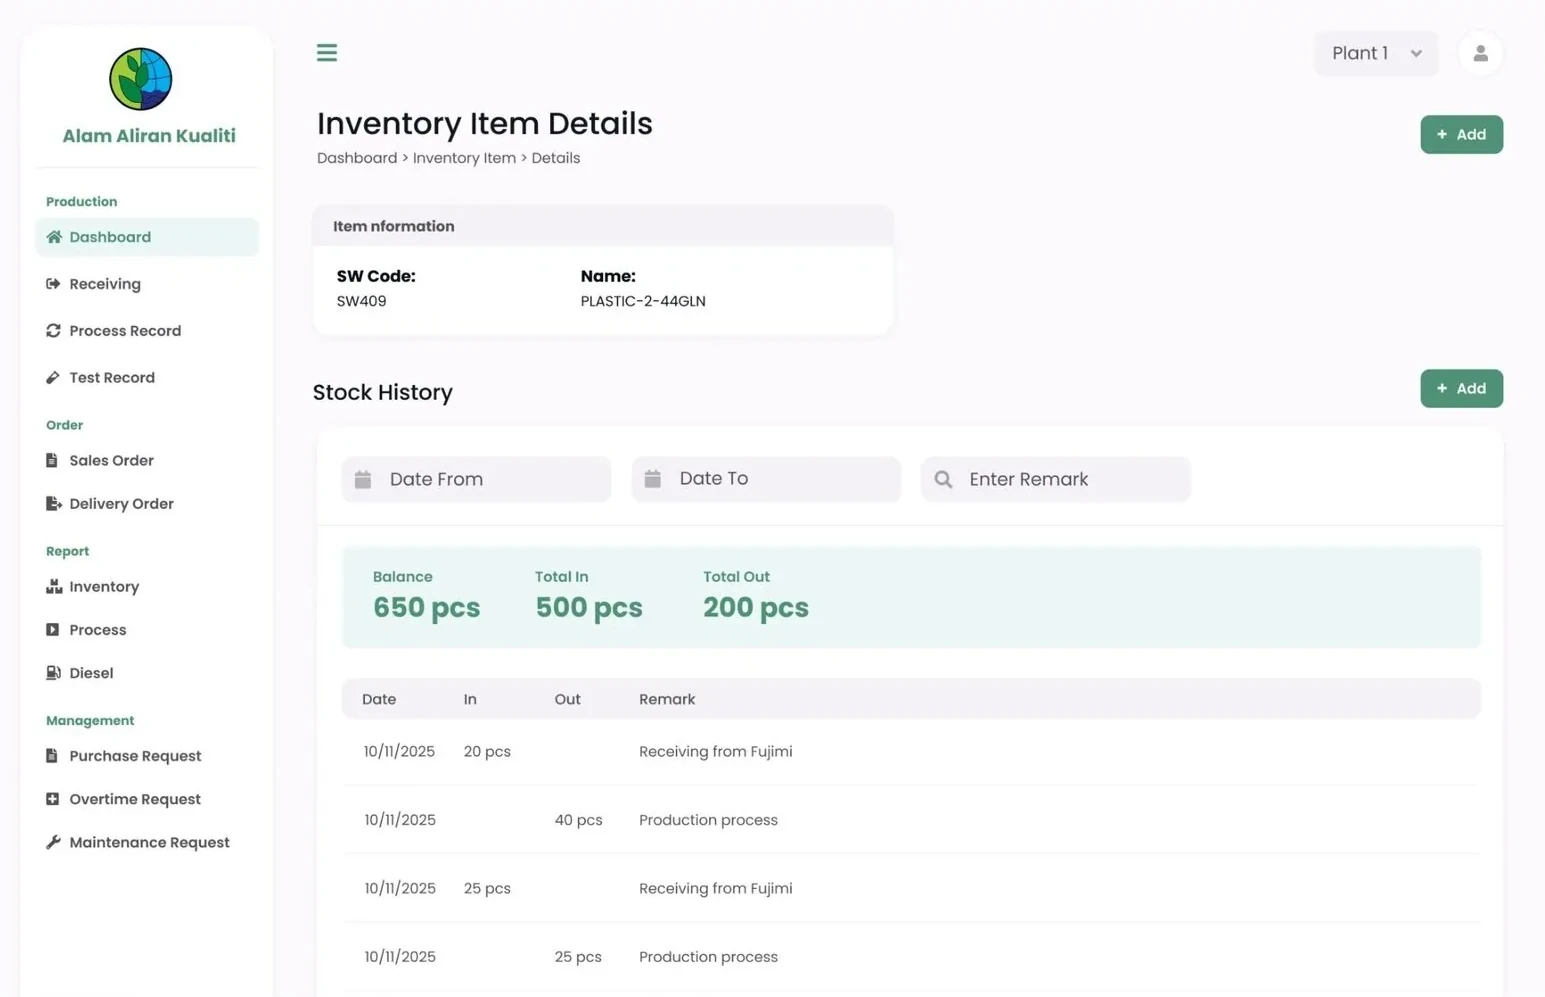This screenshot has height=997, width=1545.
Task: Click the refresh icon beside Process Record
Action: (x=53, y=331)
